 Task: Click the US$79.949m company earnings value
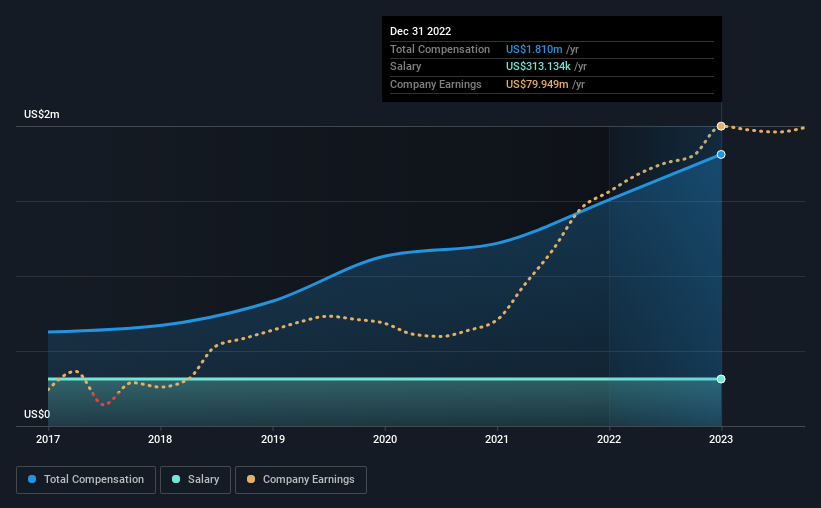tap(537, 84)
